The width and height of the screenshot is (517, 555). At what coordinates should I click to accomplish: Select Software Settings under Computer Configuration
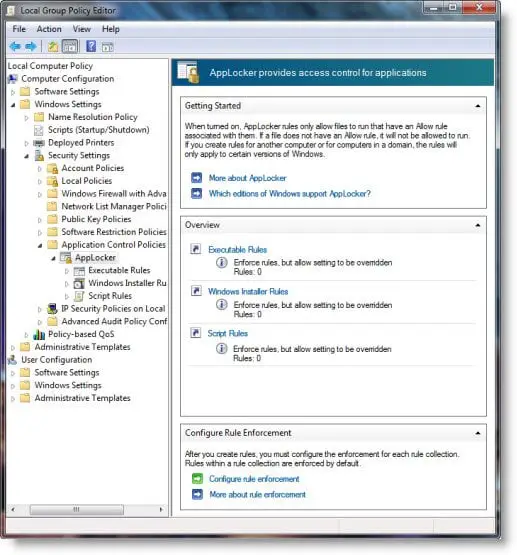coord(67,92)
